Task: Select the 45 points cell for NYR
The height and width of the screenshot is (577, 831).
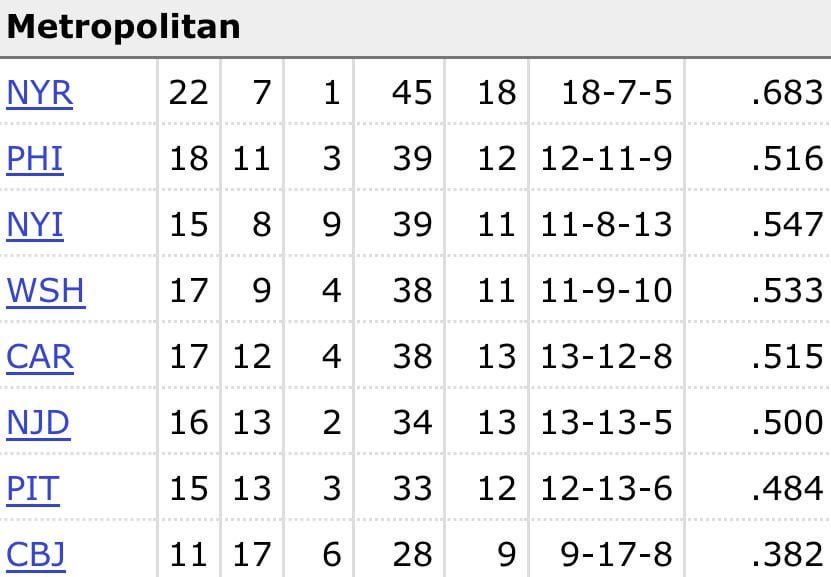Action: 411,93
